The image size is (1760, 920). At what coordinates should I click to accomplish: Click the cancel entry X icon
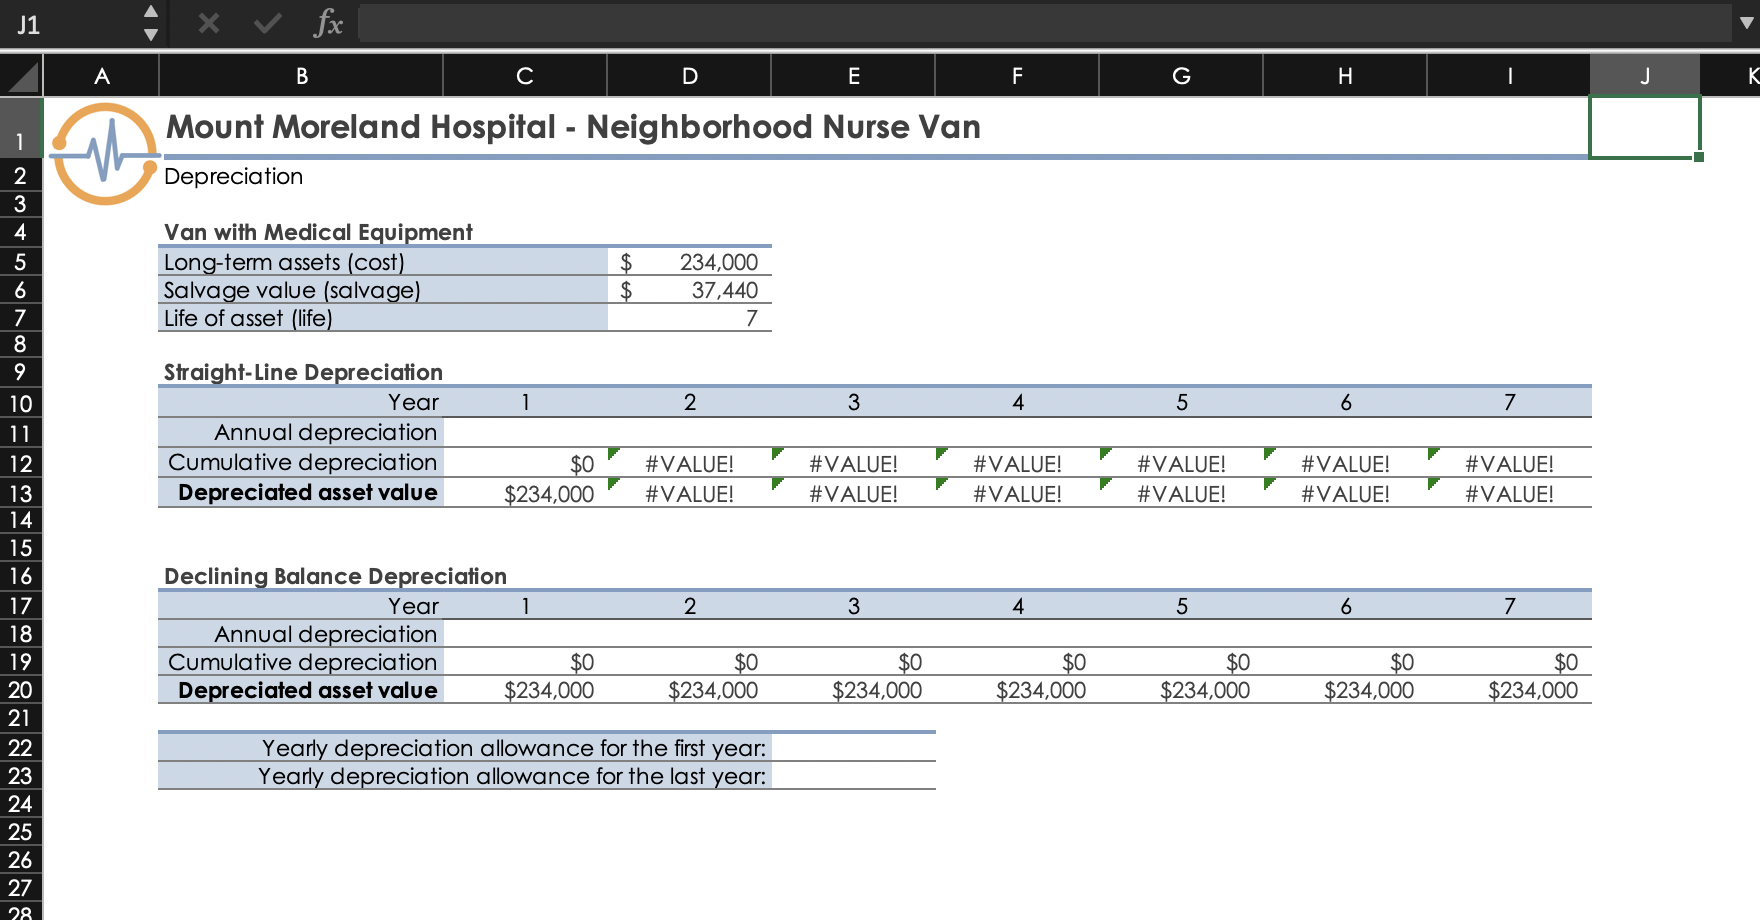[x=208, y=23]
